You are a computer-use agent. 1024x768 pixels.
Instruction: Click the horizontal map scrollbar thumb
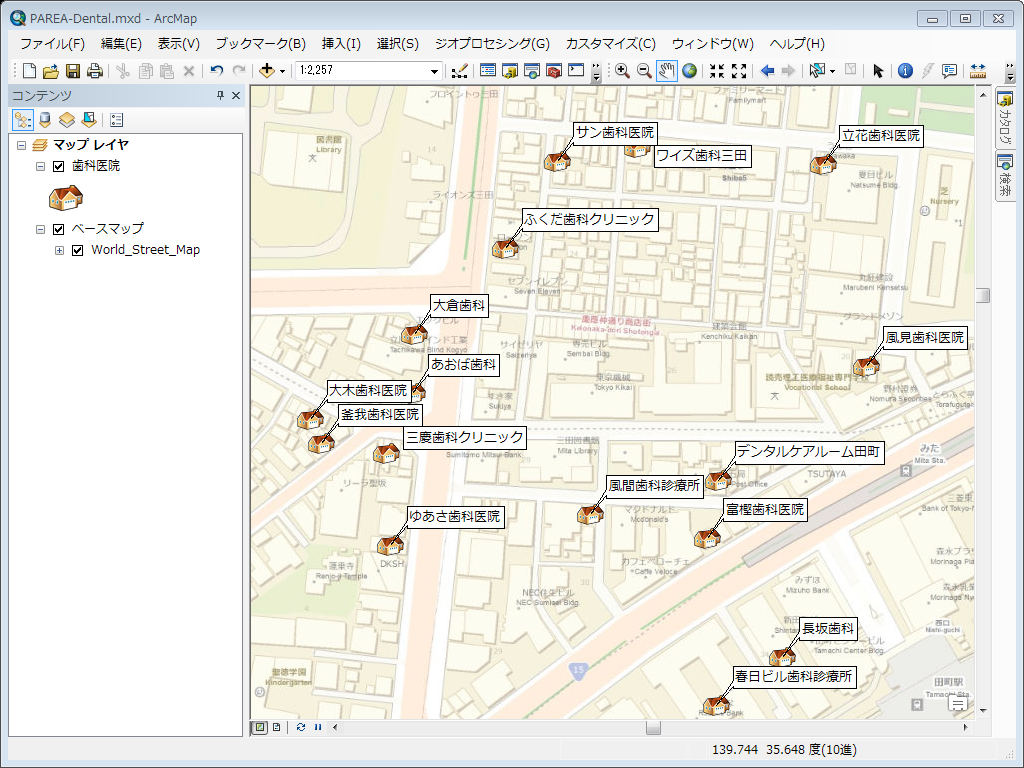pos(653,727)
